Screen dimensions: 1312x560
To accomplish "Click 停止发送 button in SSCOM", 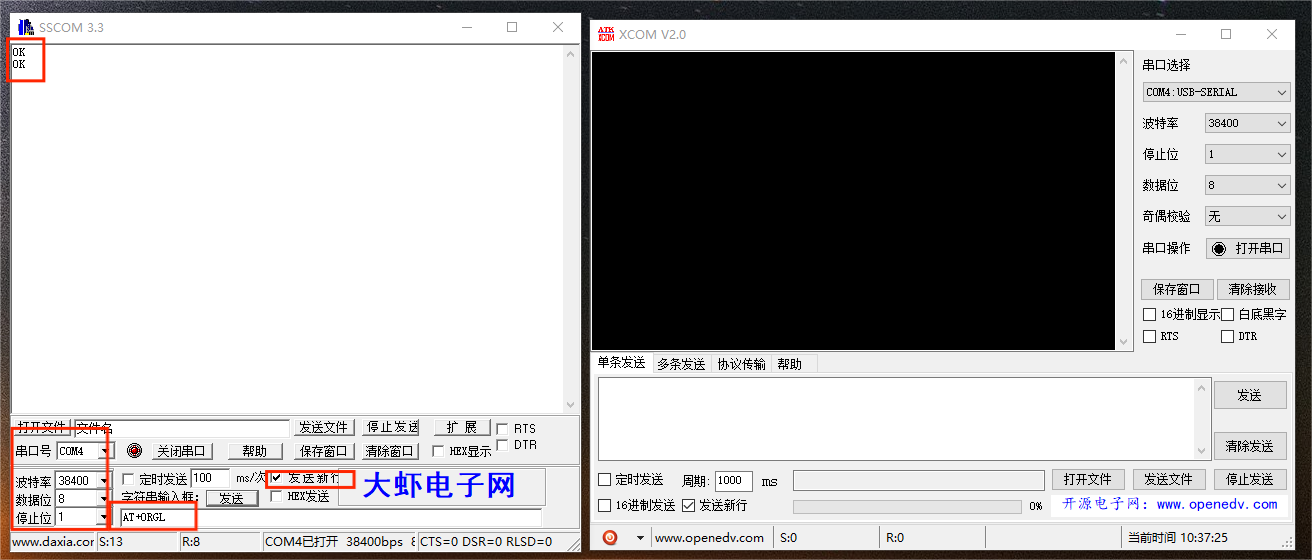I will pyautogui.click(x=392, y=427).
